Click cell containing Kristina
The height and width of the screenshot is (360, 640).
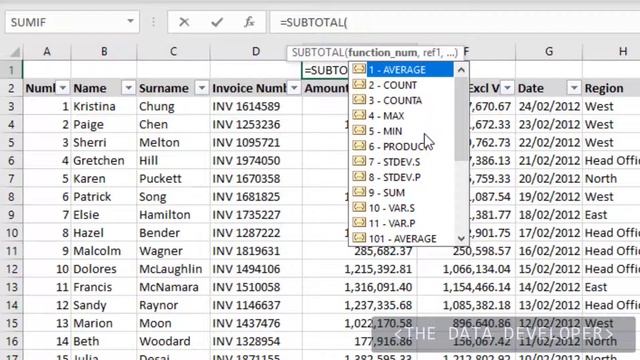pyautogui.click(x=104, y=107)
